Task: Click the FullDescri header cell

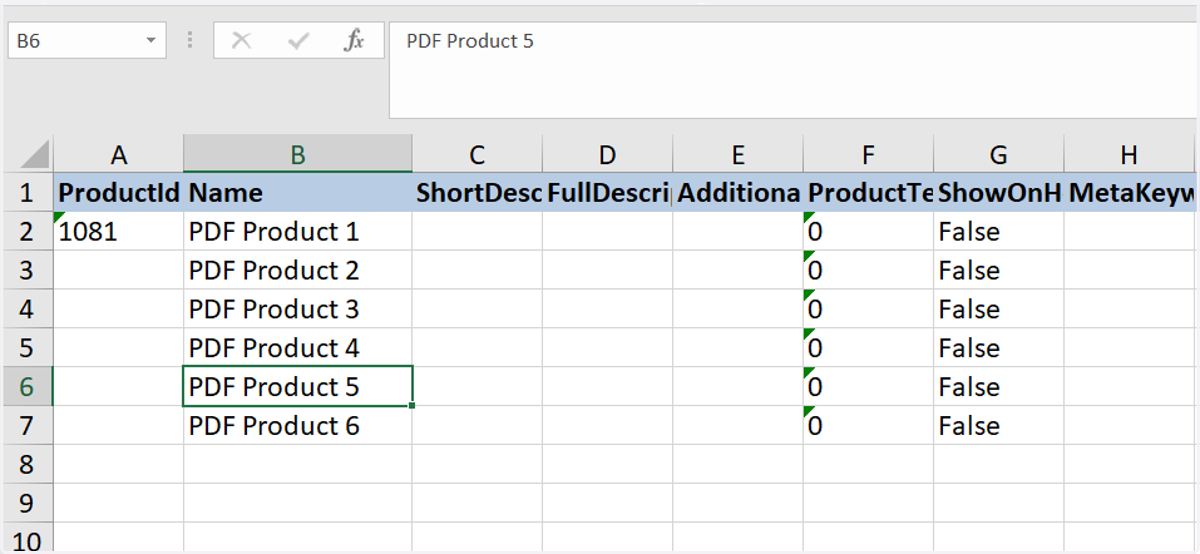Action: coord(608,192)
